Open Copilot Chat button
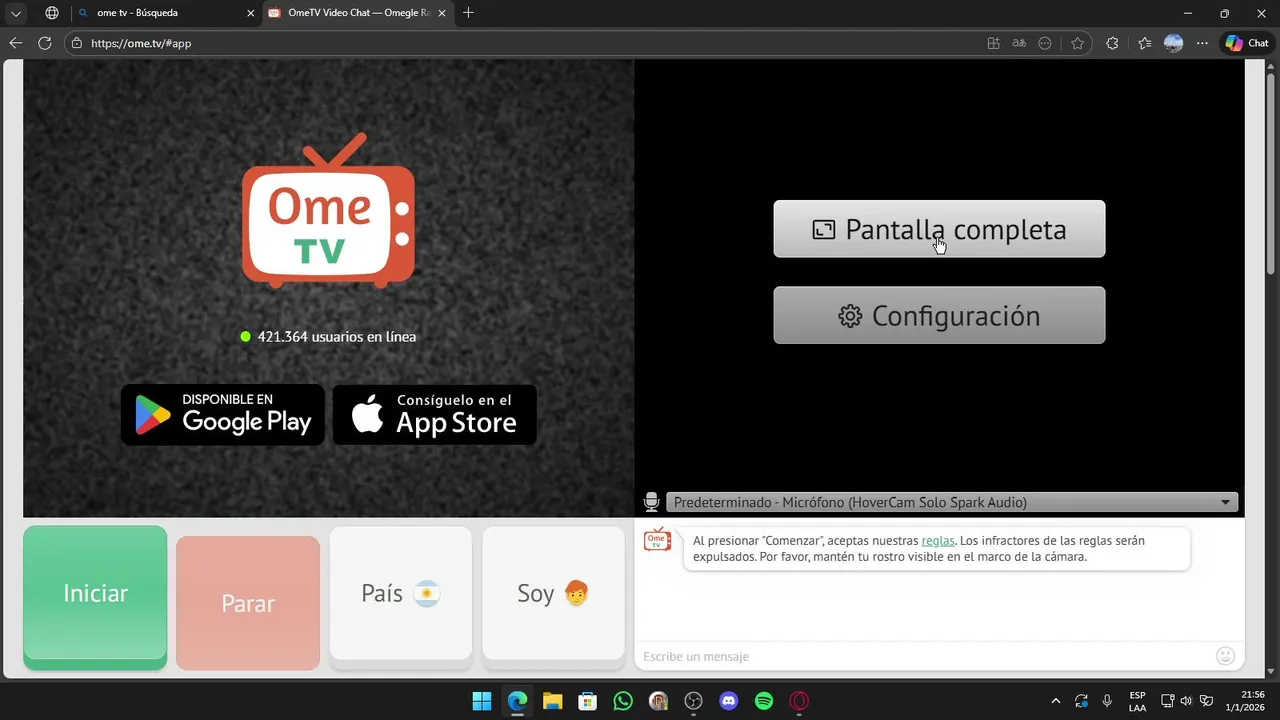The width and height of the screenshot is (1280, 720). pos(1247,43)
